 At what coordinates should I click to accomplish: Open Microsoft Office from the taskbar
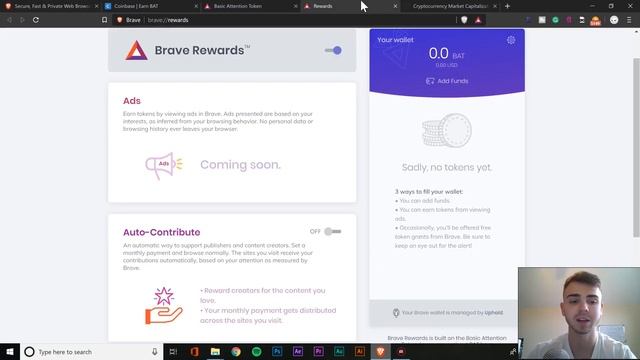click(194, 351)
